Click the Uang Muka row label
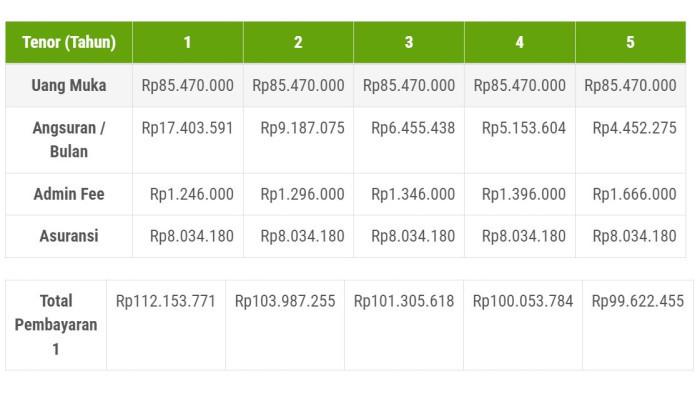 pos(69,85)
